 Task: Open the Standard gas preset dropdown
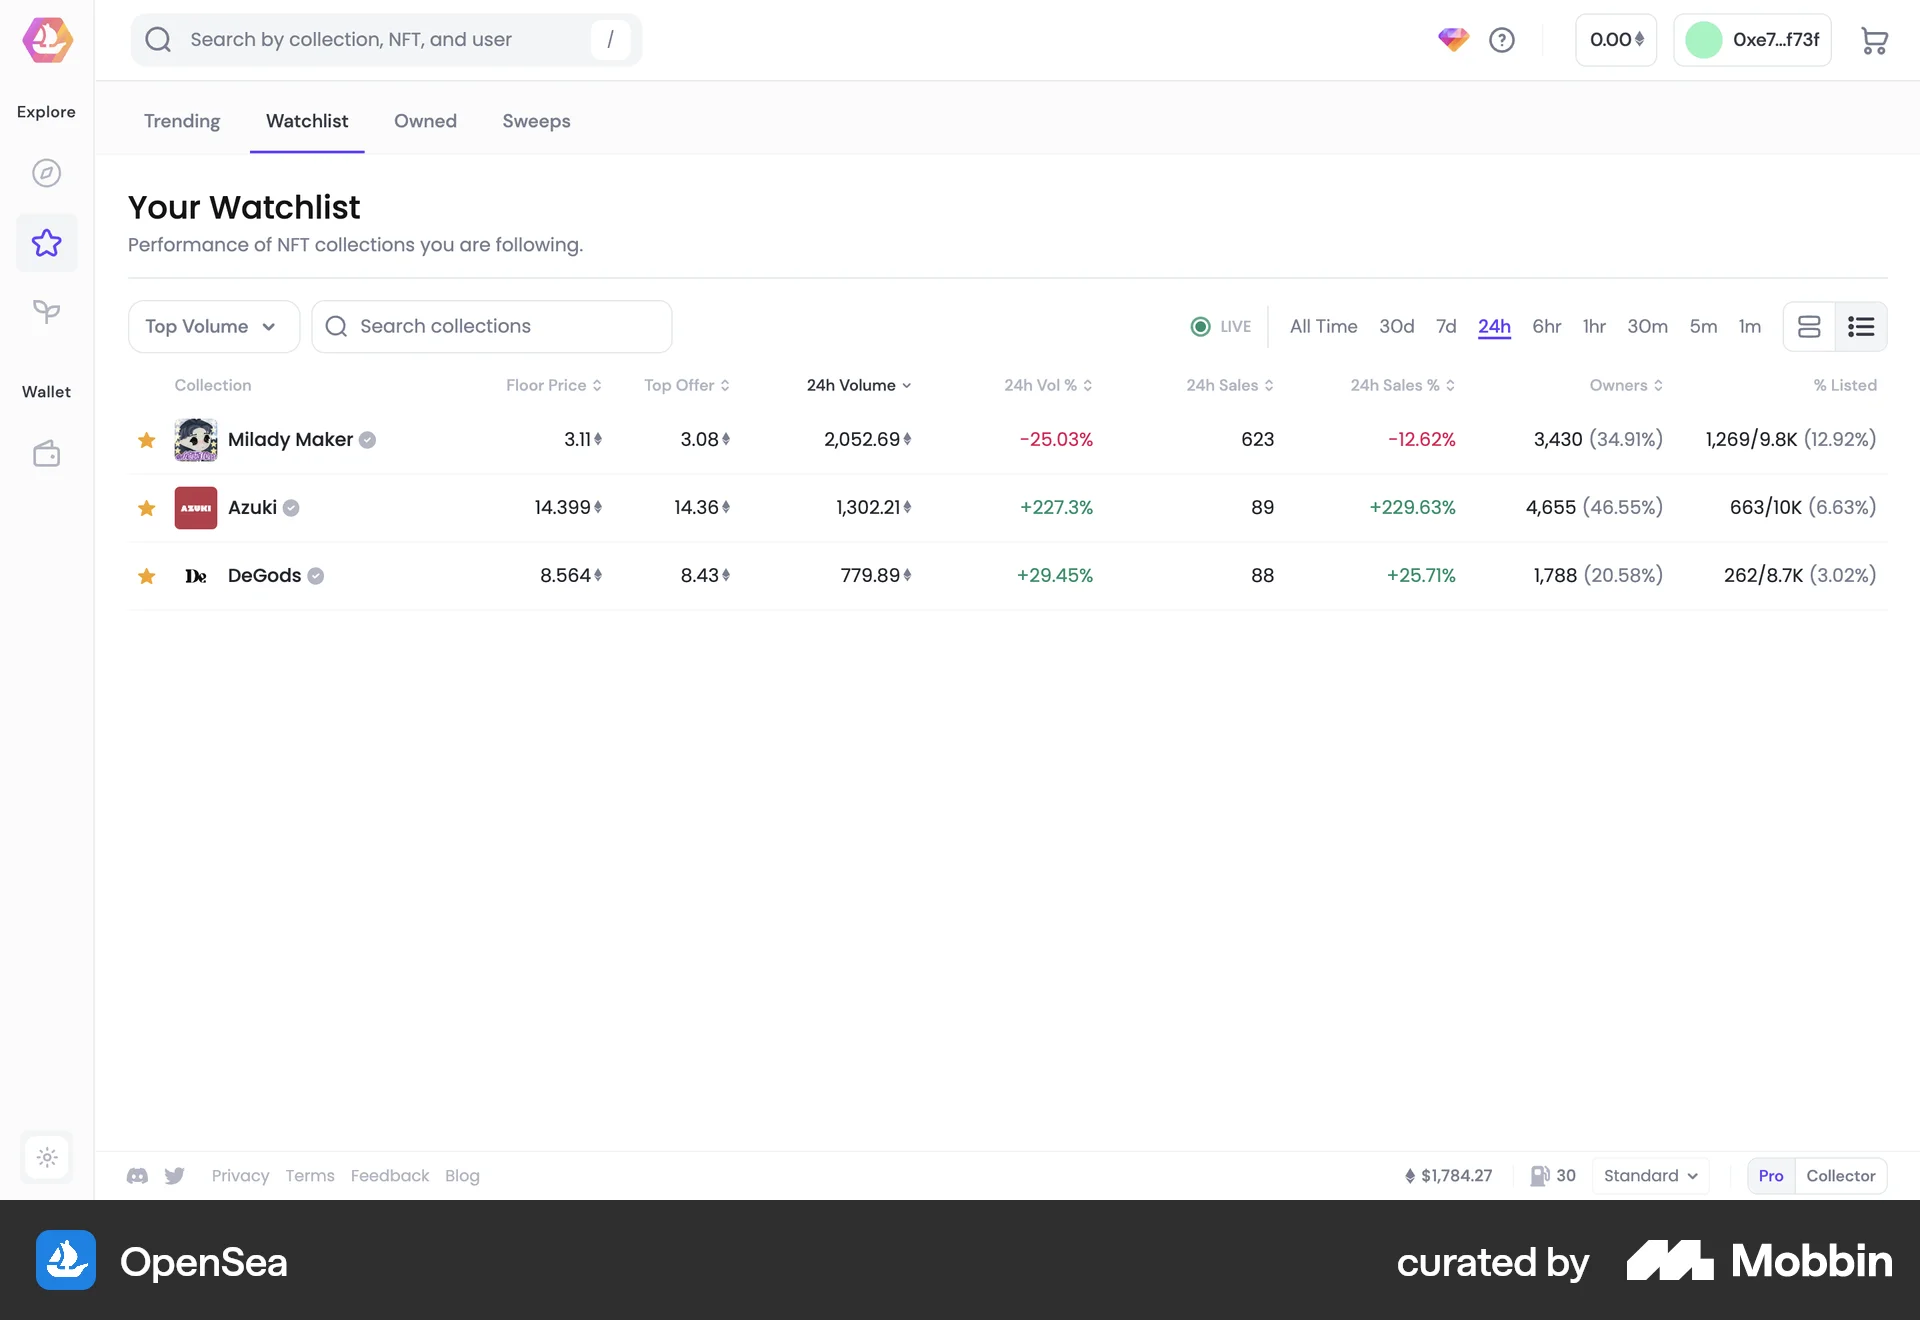1648,1176
